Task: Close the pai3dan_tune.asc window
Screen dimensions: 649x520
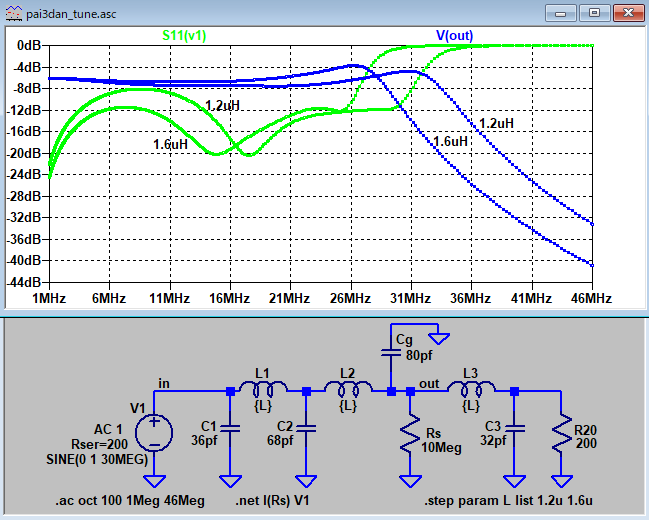Action: 628,13
